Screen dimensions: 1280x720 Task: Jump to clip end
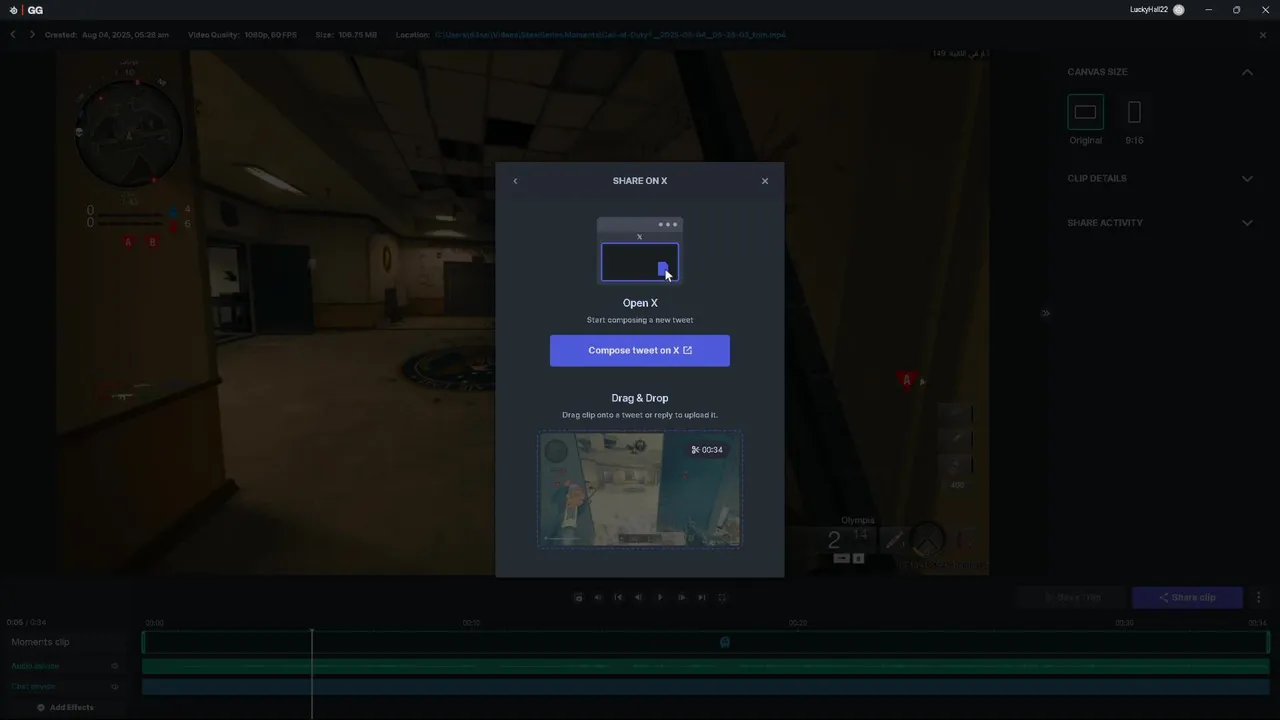tap(702, 597)
